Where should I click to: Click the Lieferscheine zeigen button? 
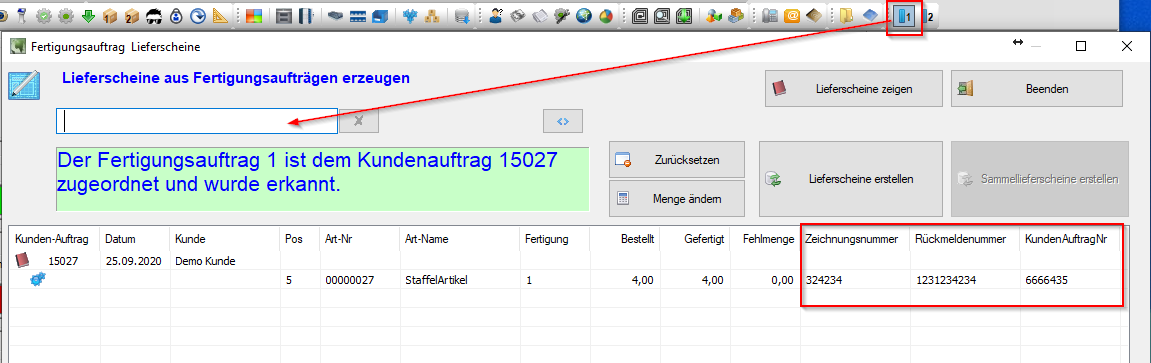(854, 89)
